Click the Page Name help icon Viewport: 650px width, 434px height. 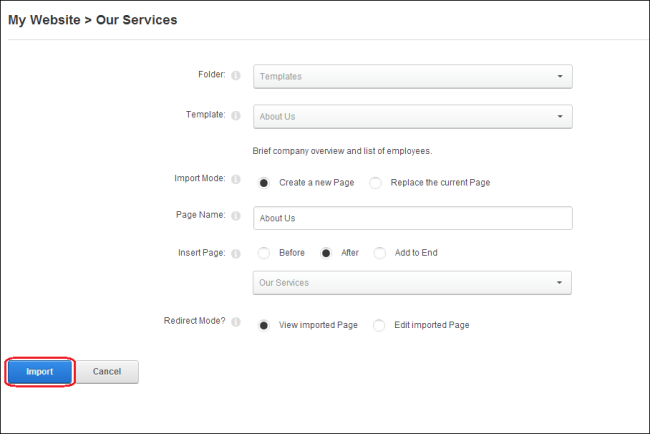pyautogui.click(x=236, y=216)
